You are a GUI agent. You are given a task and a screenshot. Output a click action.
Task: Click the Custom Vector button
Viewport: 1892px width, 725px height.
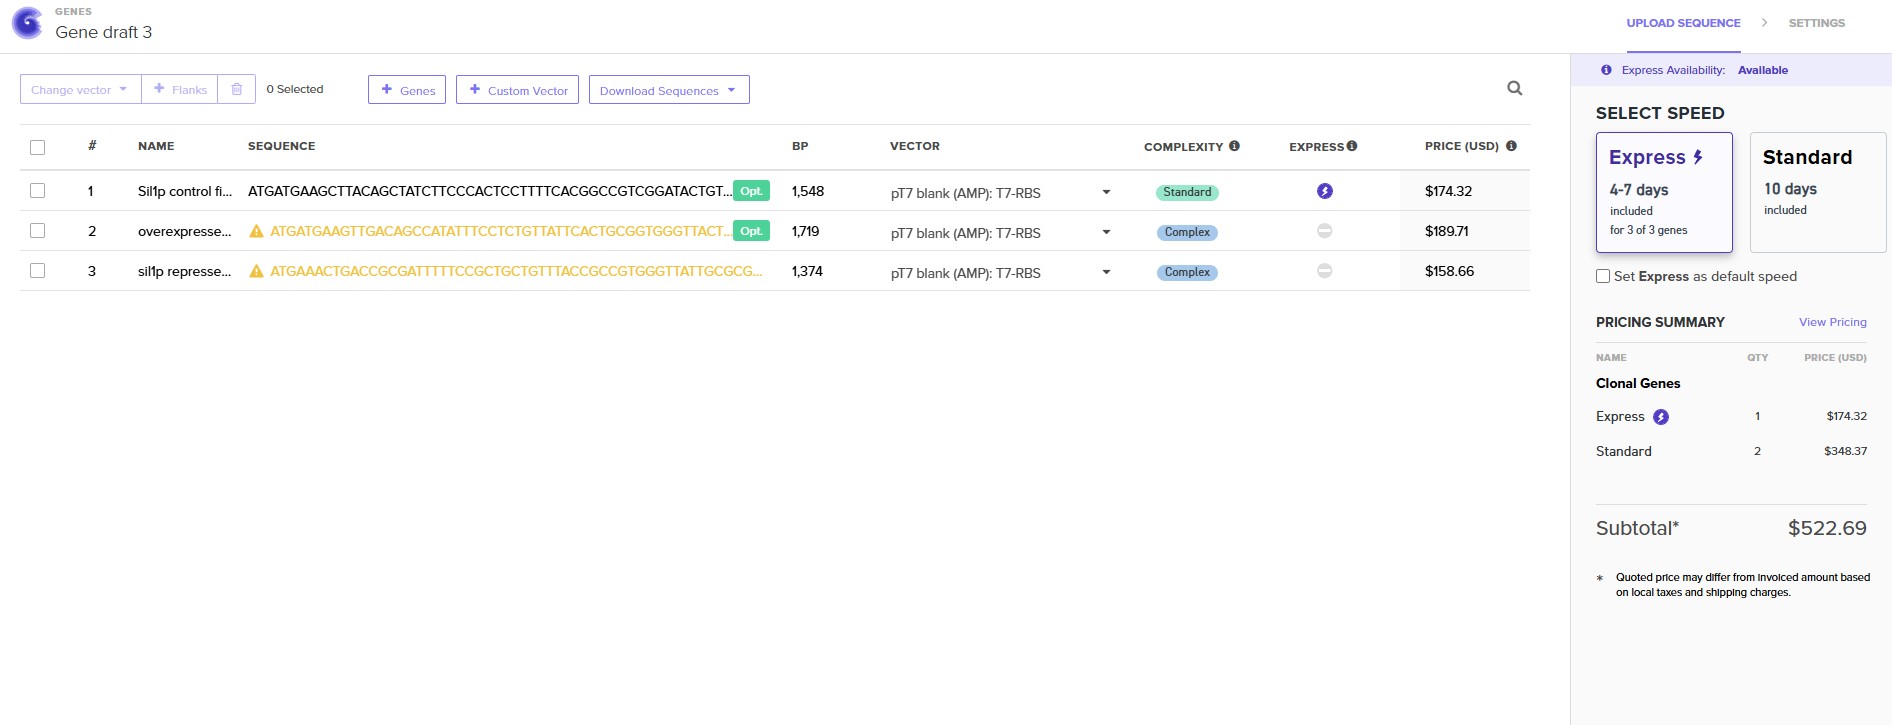[517, 90]
